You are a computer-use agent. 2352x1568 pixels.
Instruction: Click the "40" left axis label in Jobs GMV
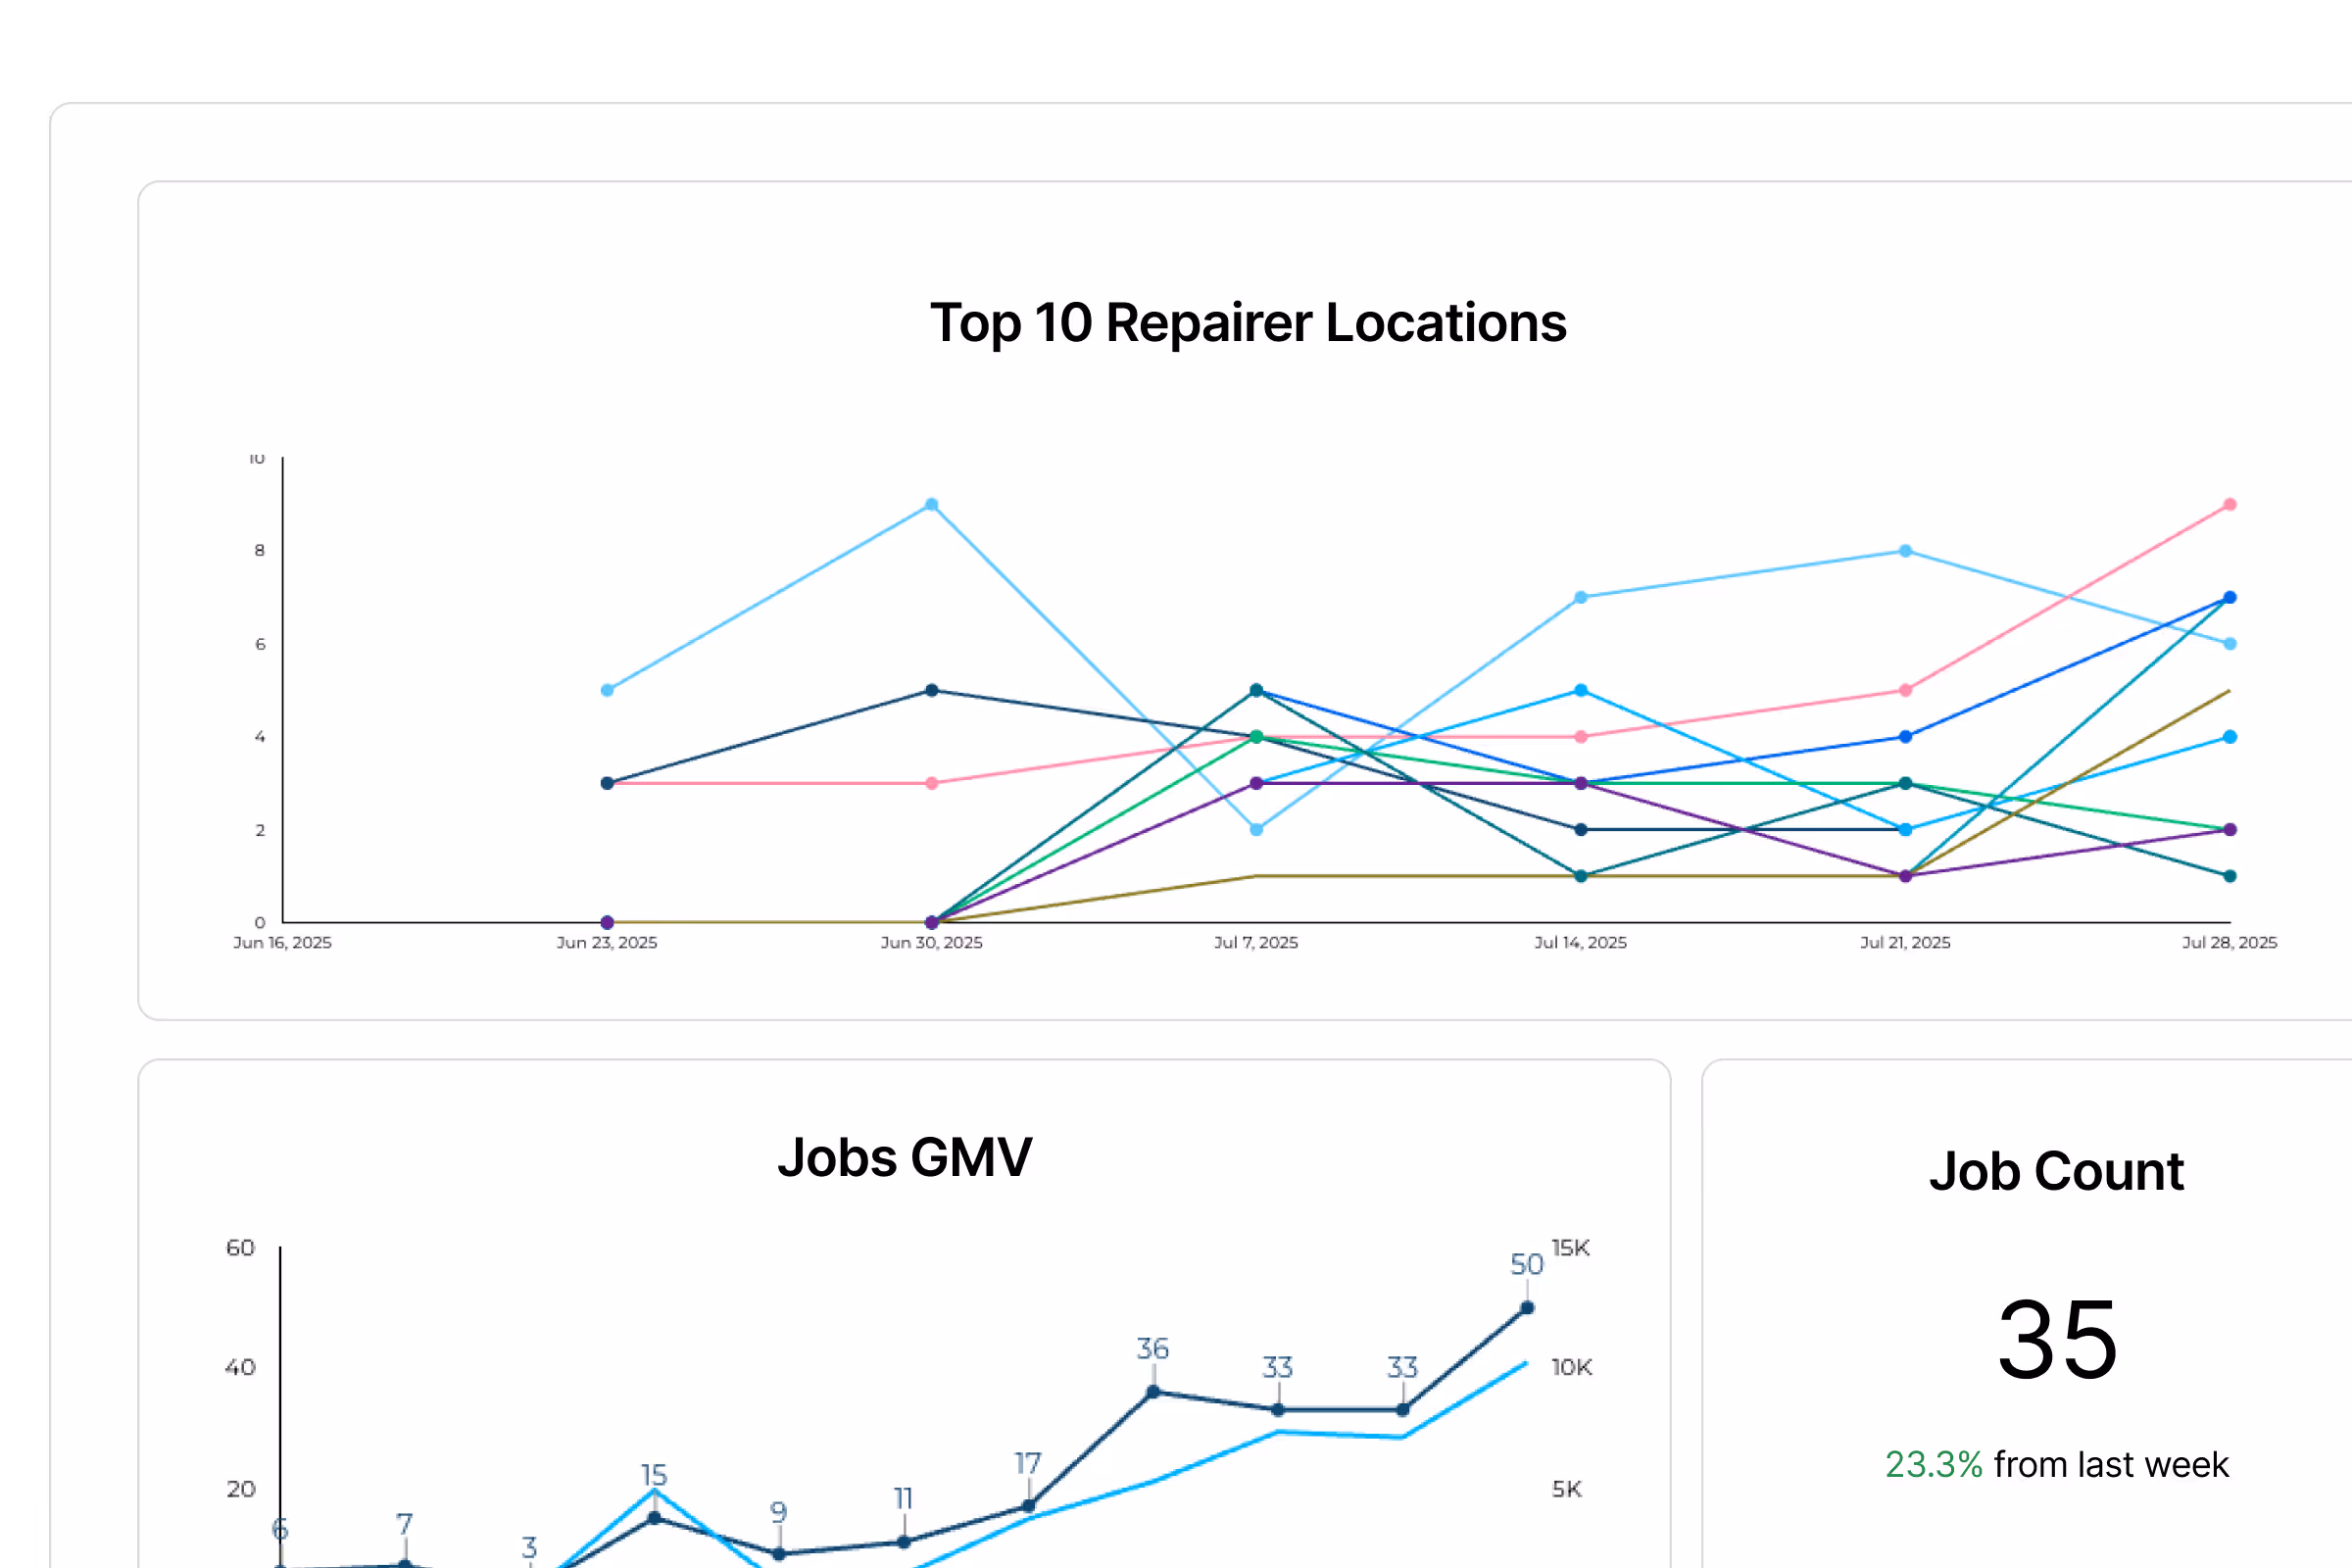tap(240, 1368)
